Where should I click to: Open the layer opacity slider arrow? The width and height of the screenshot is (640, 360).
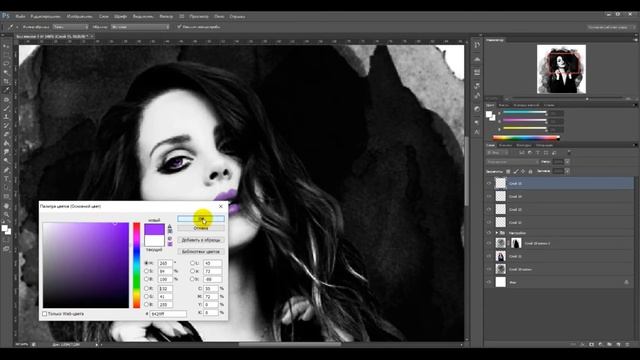point(567,162)
